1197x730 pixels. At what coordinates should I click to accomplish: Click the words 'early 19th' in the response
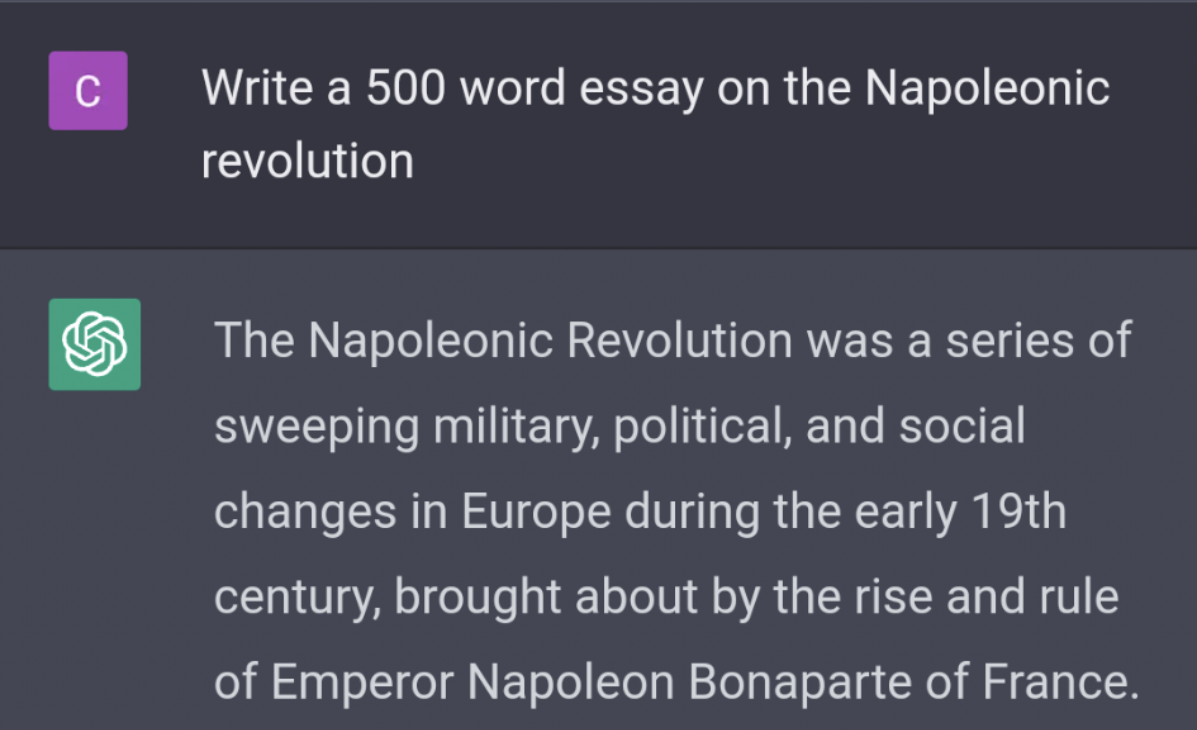pos(960,512)
